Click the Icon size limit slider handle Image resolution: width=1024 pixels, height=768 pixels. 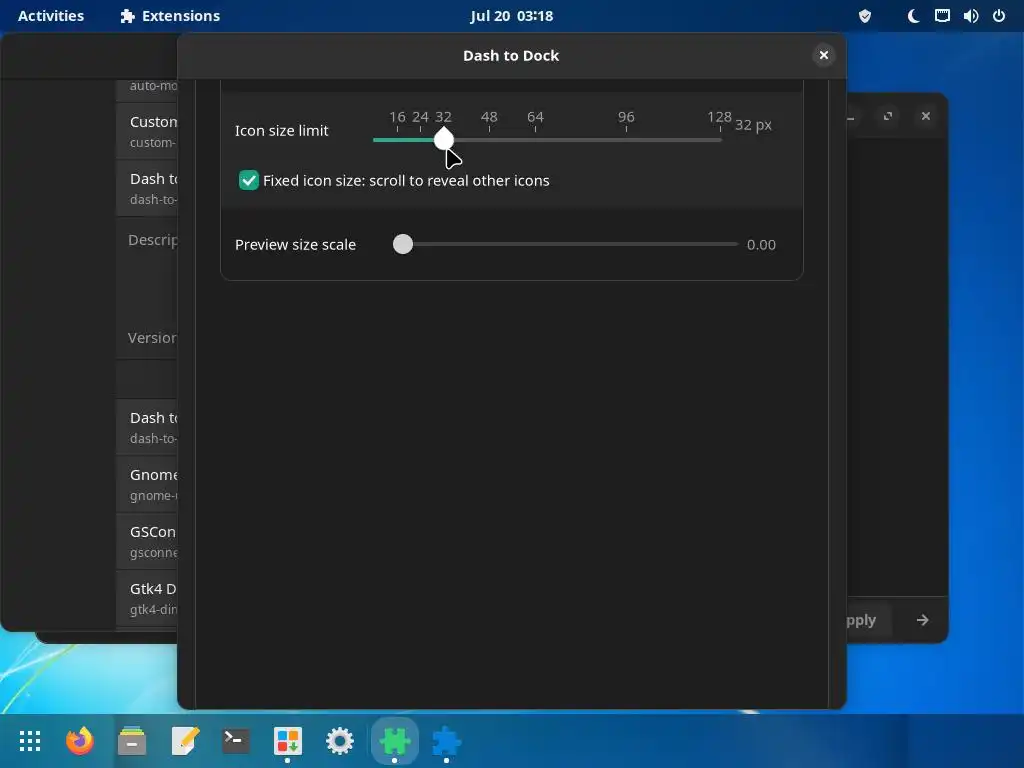pyautogui.click(x=443, y=139)
